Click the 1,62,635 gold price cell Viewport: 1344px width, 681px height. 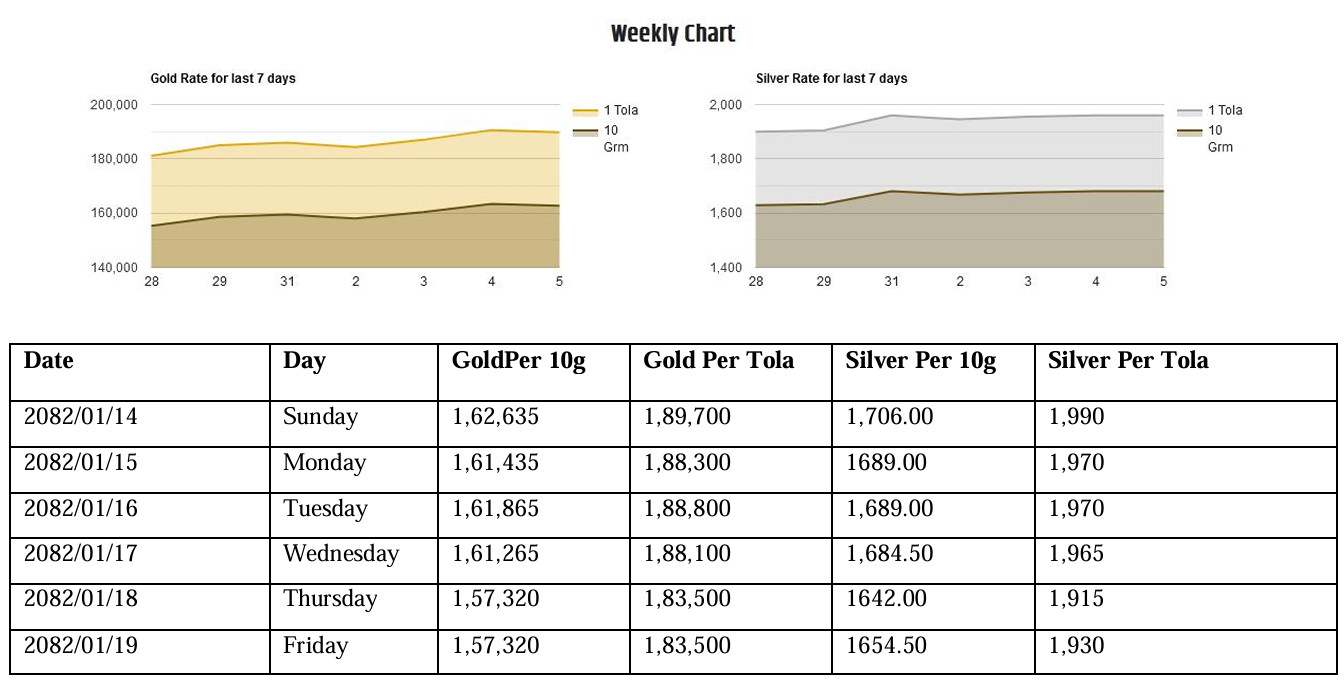(495, 416)
